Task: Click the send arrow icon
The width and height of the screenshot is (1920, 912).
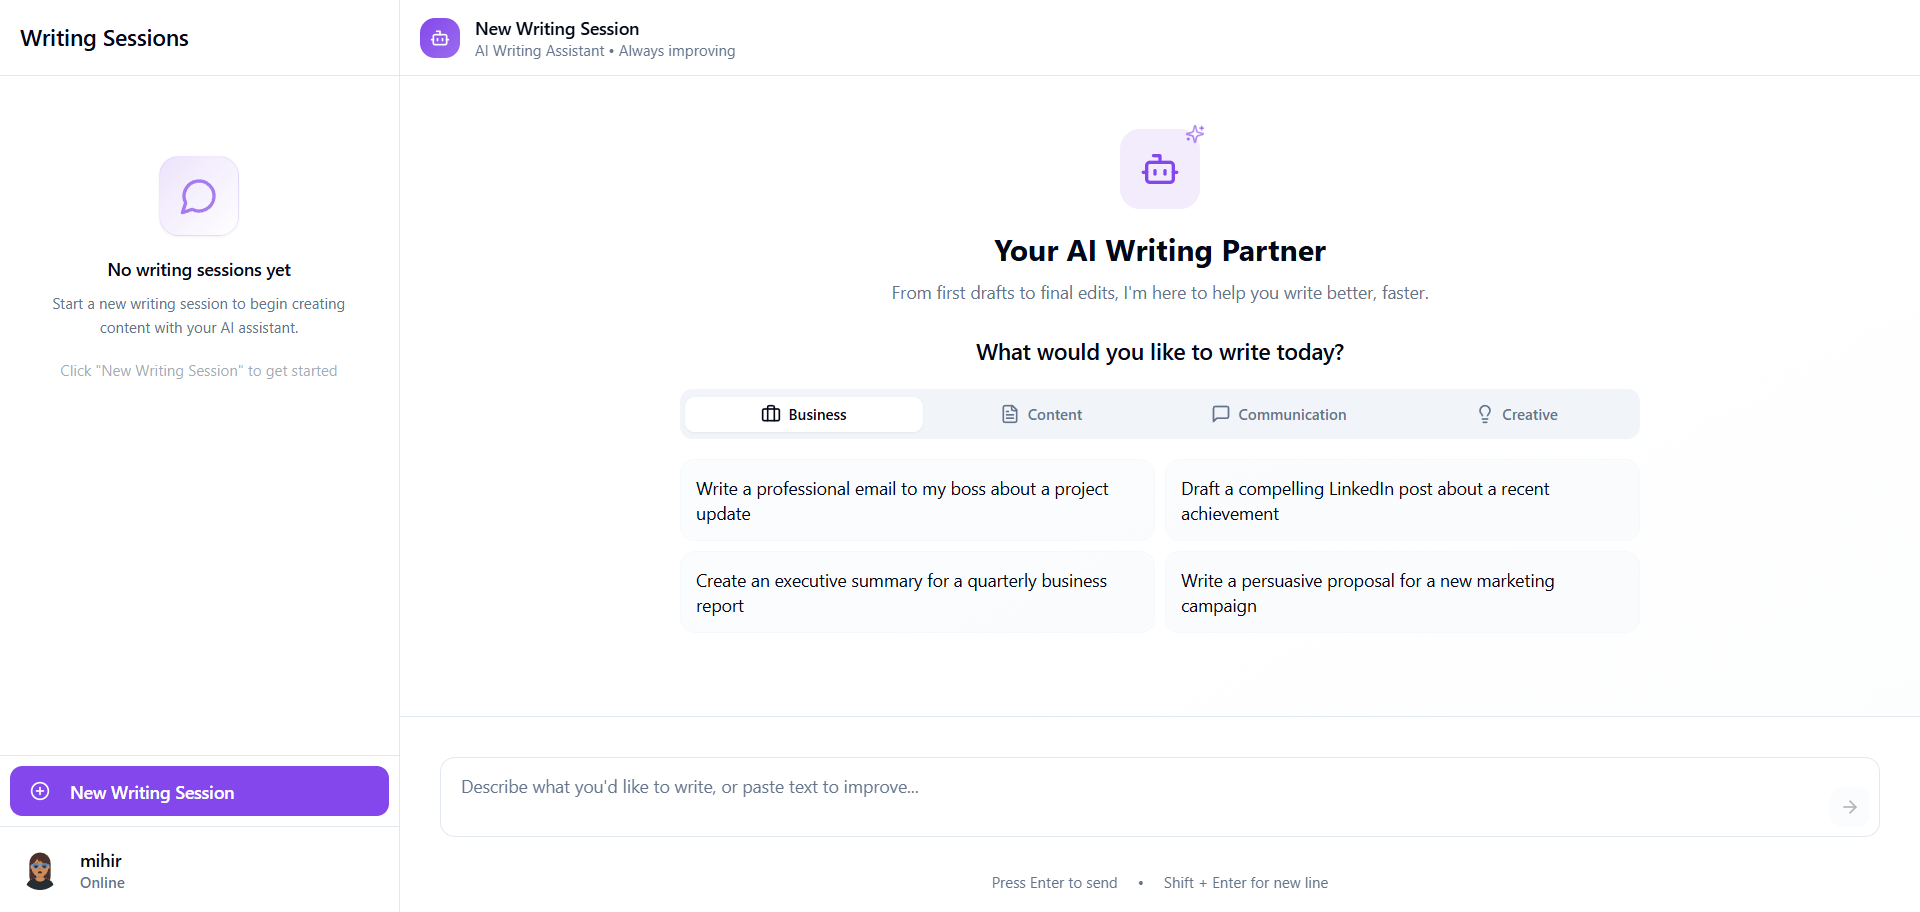Action: (1849, 807)
